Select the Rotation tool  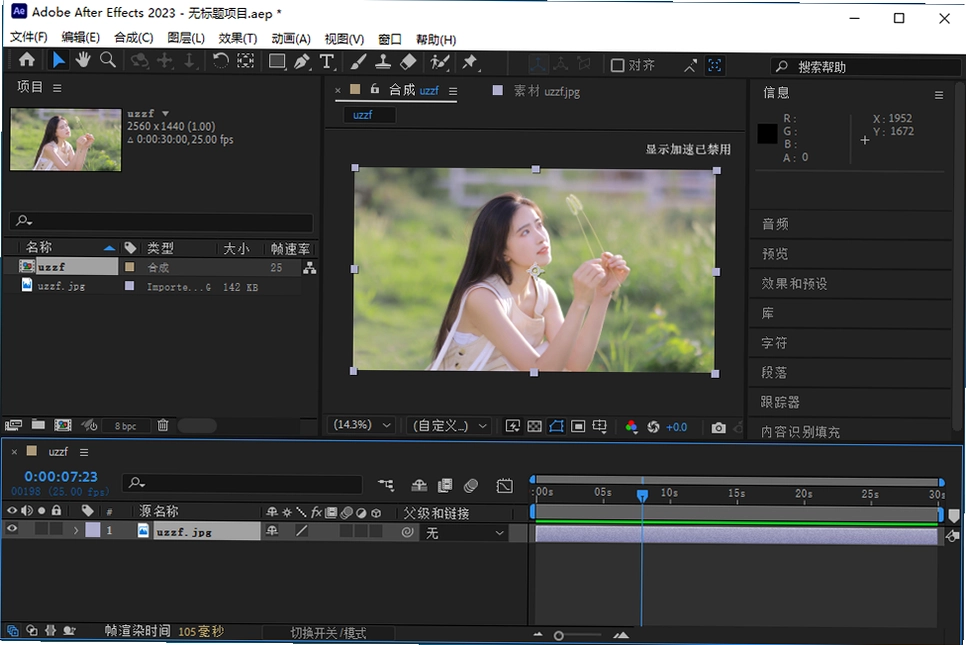point(220,61)
